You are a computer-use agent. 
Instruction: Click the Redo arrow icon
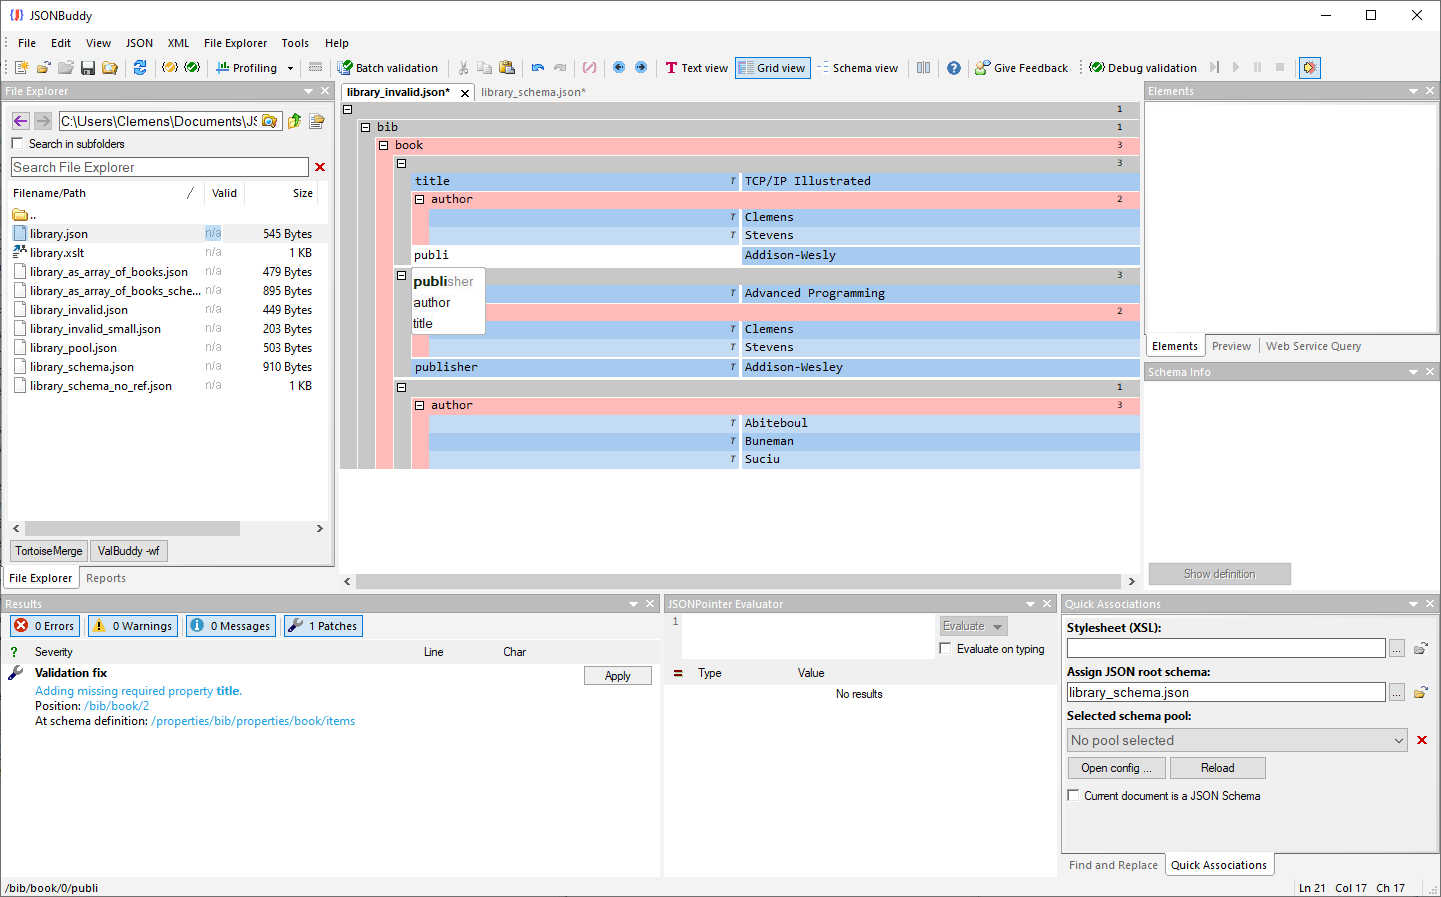560,68
